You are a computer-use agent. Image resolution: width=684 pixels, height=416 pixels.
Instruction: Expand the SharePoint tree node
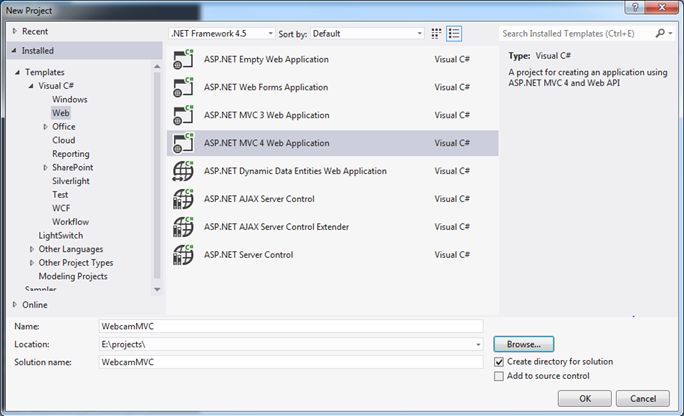pos(45,167)
